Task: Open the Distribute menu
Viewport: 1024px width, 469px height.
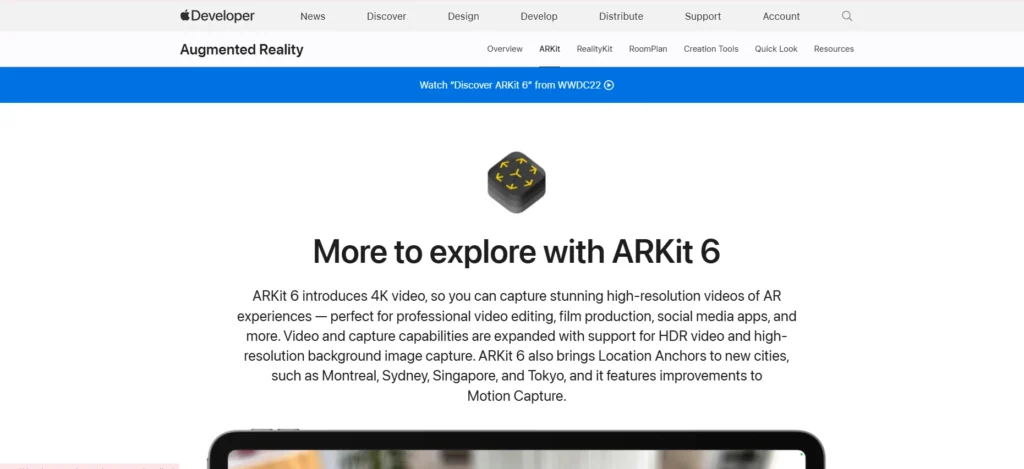Action: point(621,16)
